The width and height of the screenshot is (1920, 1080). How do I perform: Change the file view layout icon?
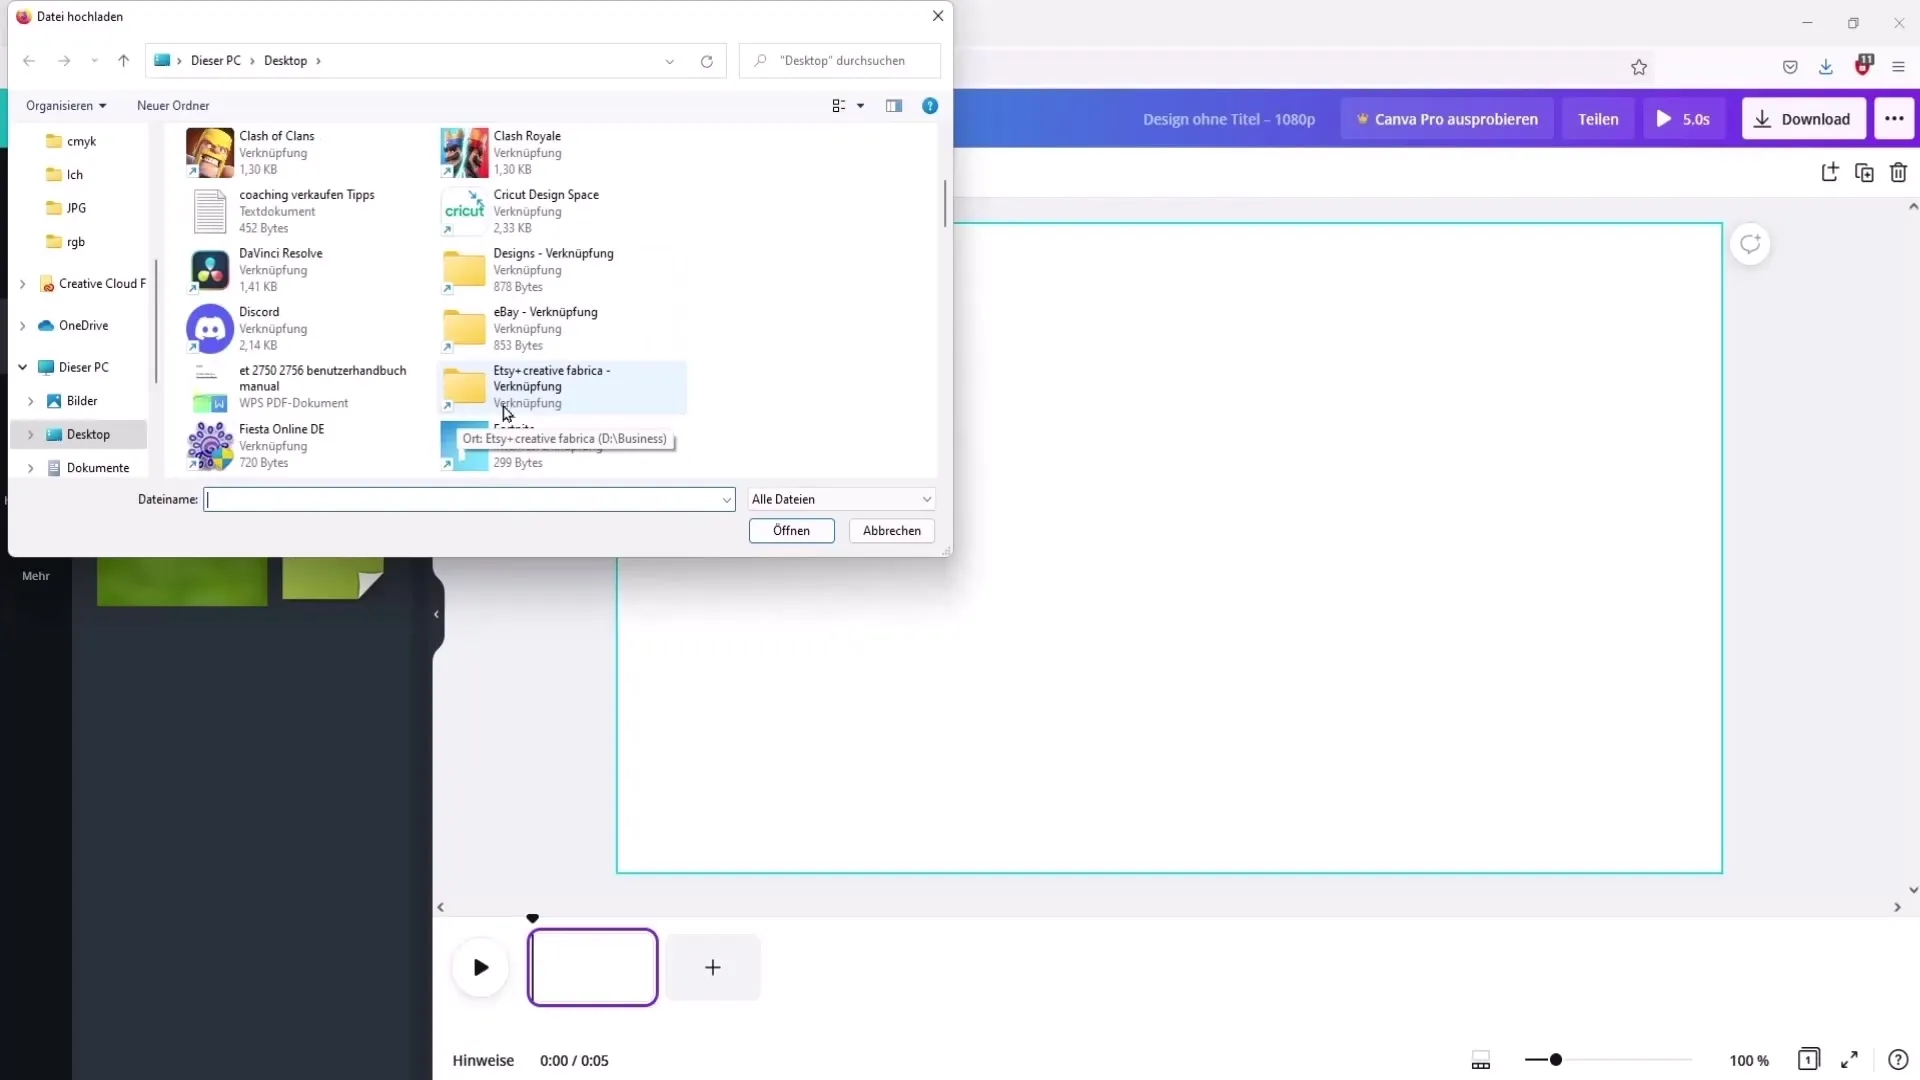839,106
